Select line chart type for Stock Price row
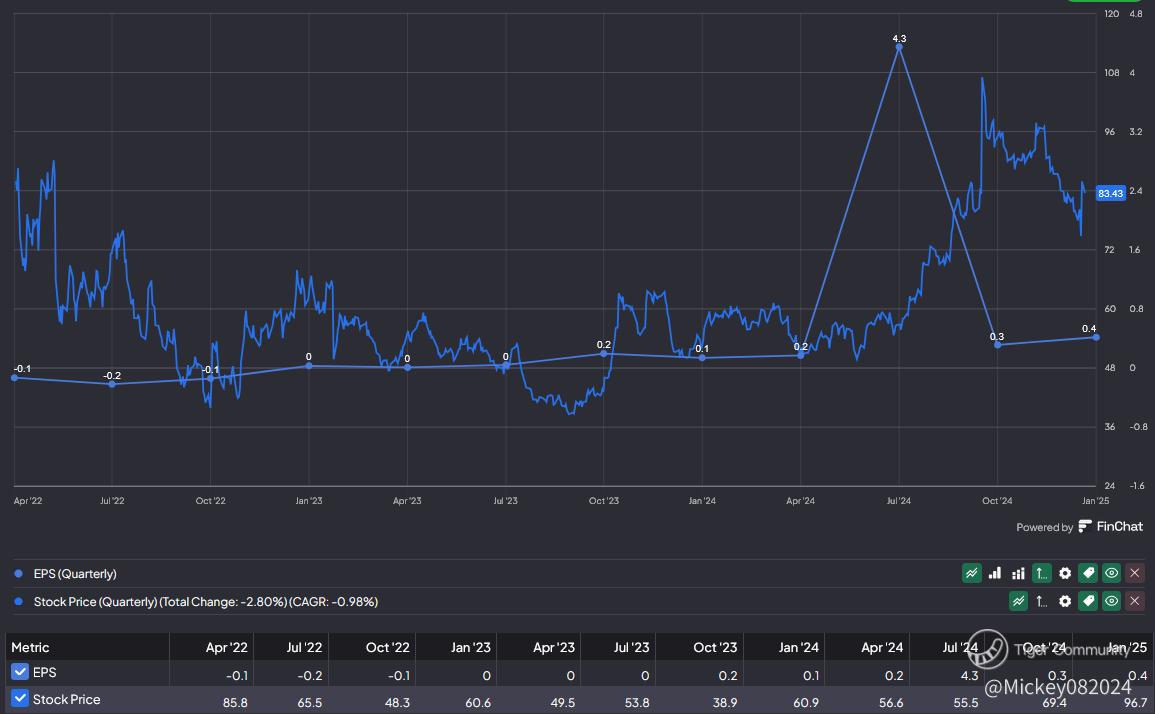The image size is (1155, 714). pos(1018,601)
